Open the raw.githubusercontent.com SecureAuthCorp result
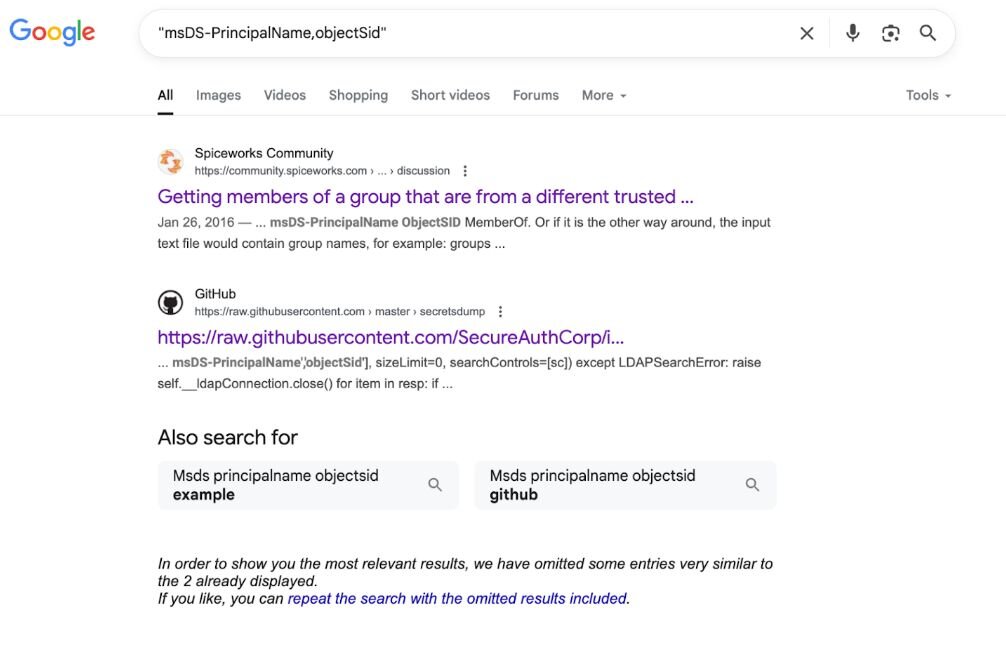Screen dimensions: 1006x656 391,337
